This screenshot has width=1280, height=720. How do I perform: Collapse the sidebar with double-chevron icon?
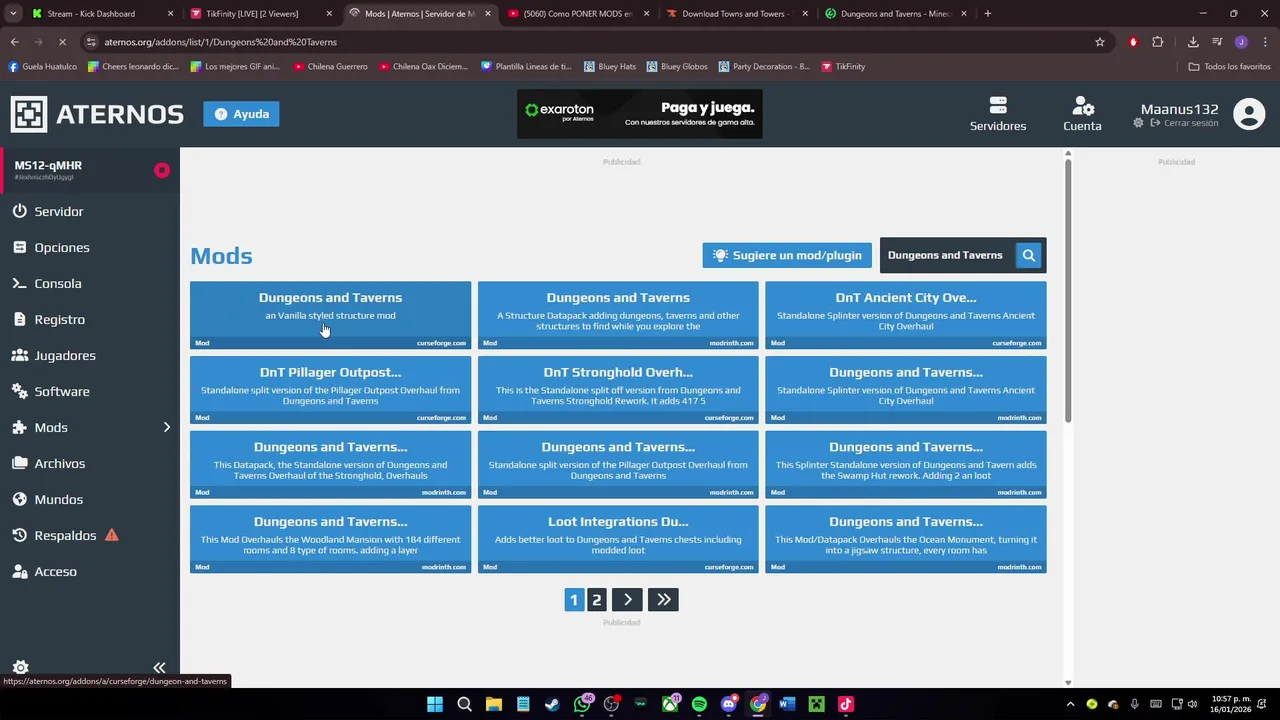pyautogui.click(x=159, y=667)
